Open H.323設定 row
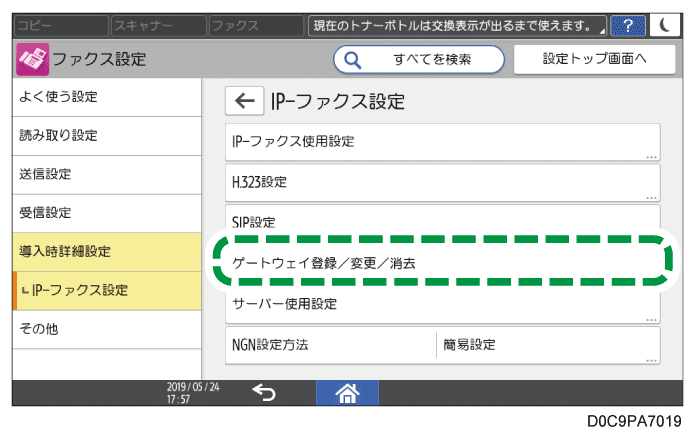The height and width of the screenshot is (435, 691). click(x=442, y=183)
